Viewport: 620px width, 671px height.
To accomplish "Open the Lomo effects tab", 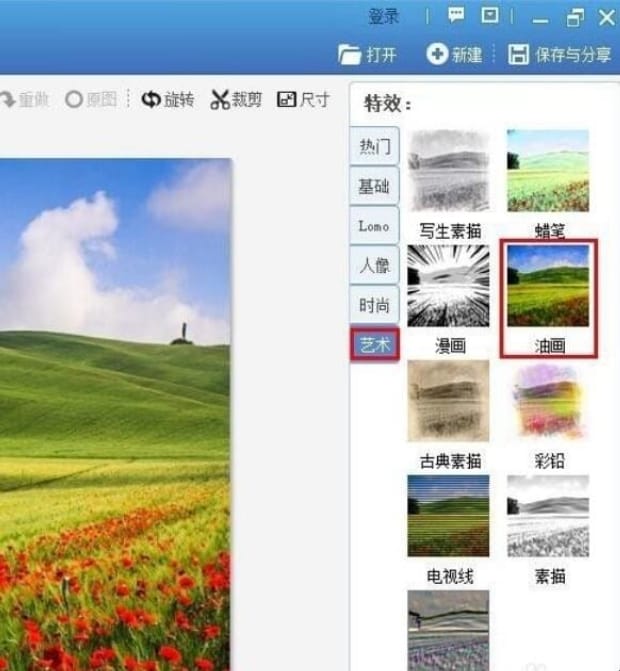I will [x=375, y=226].
